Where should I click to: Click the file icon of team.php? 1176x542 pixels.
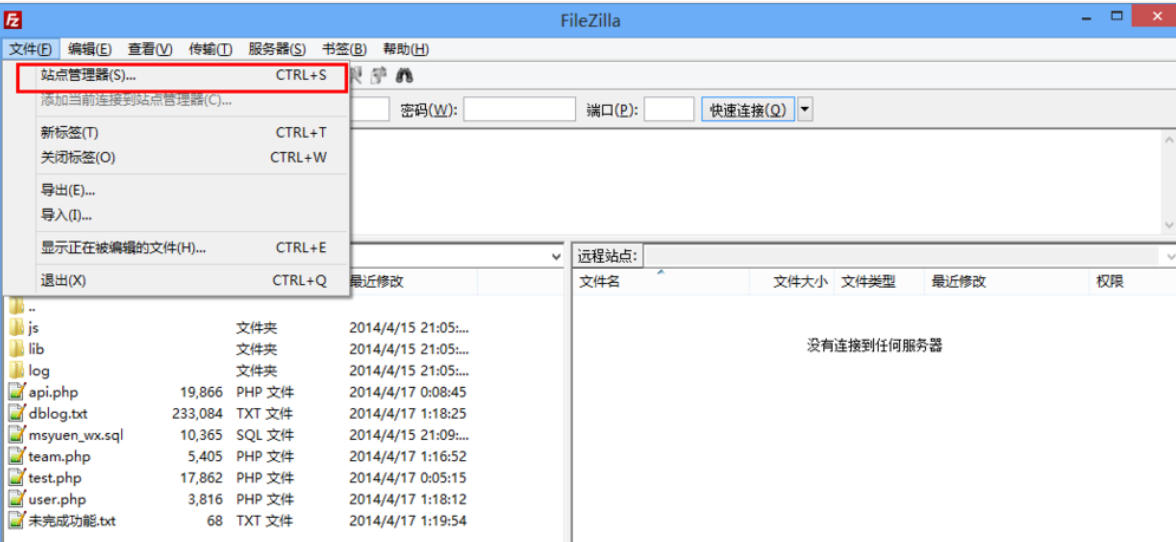tap(16, 456)
